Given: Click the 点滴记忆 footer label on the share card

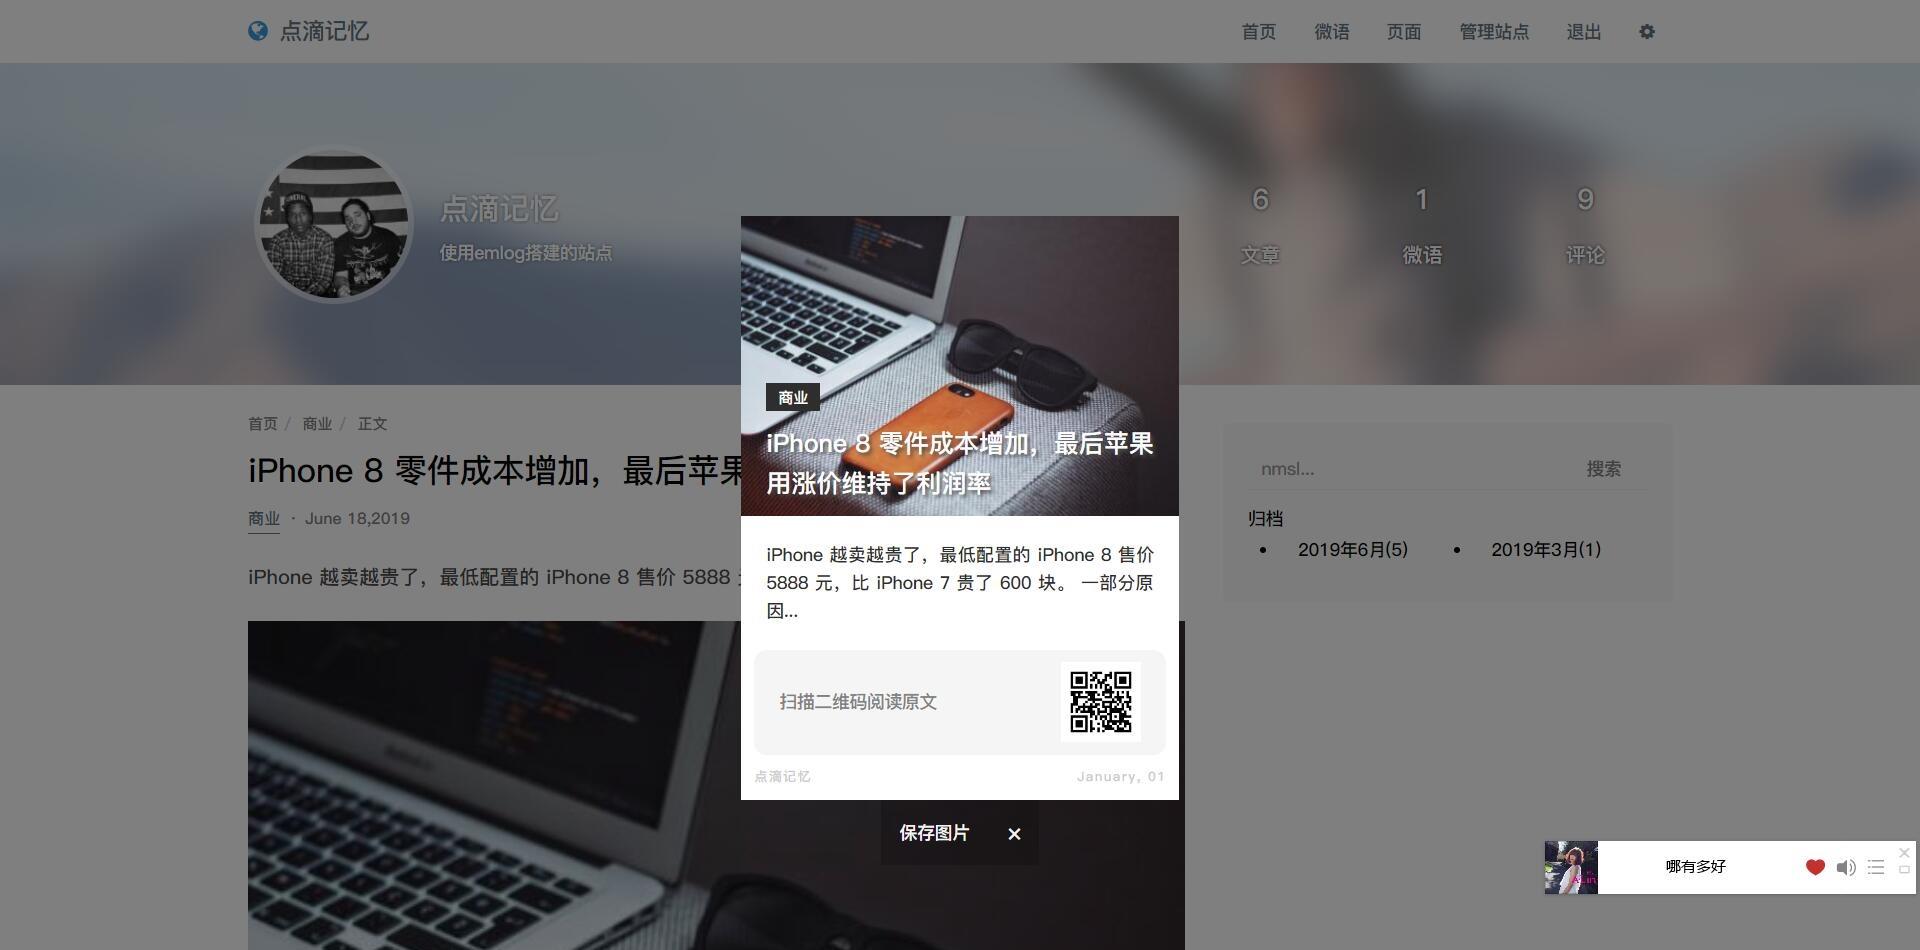Looking at the screenshot, I should click(782, 777).
